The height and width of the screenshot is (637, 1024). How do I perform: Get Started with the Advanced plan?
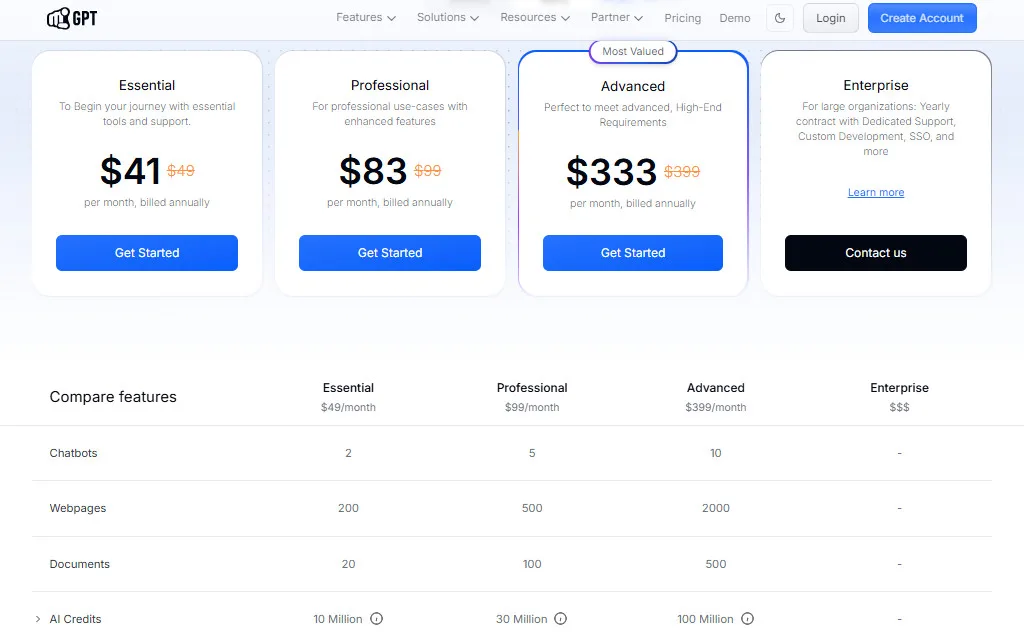pyautogui.click(x=632, y=253)
